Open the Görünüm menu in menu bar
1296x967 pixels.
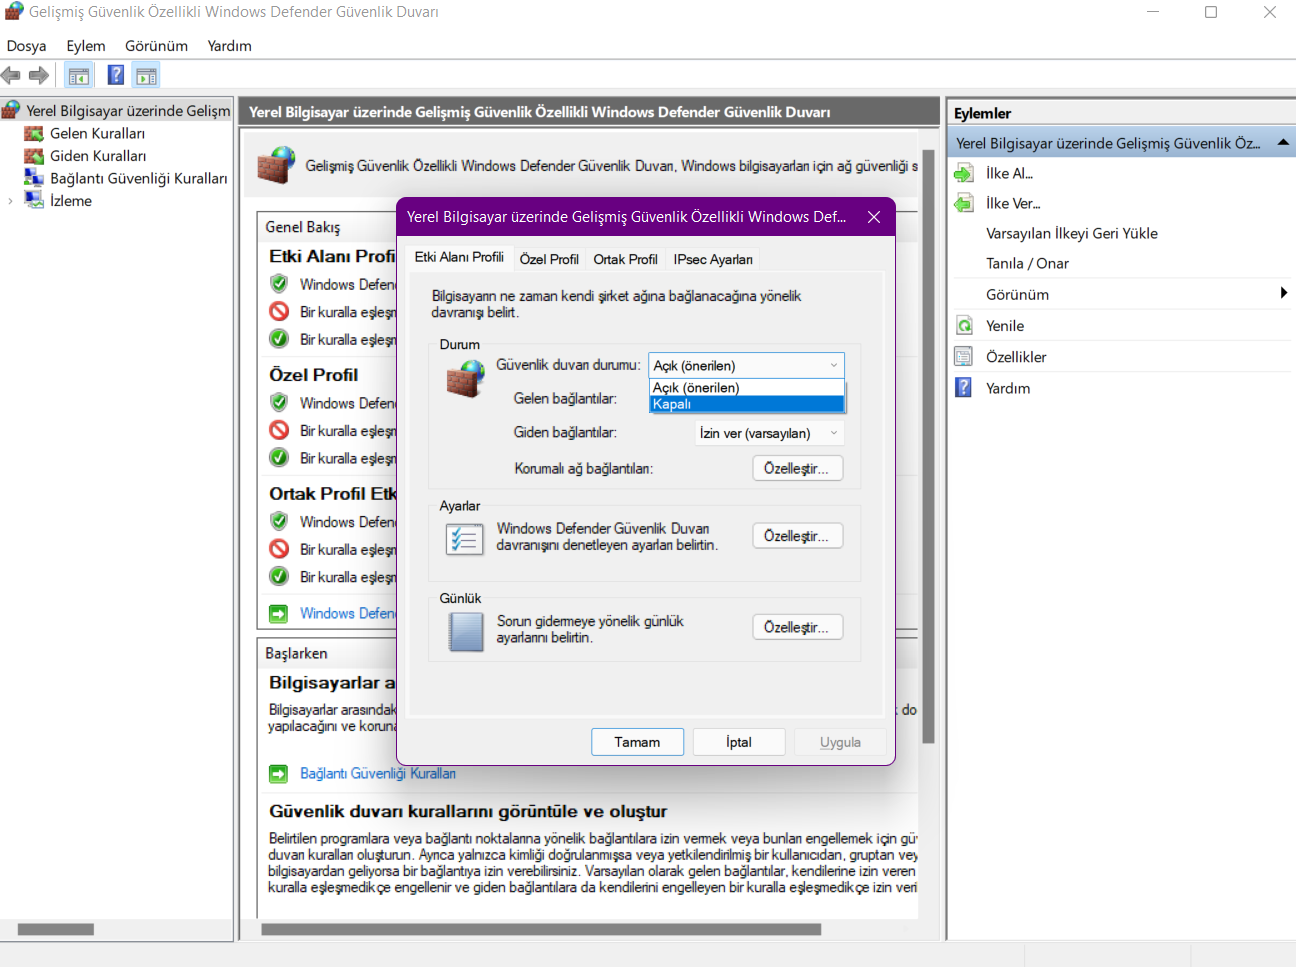(x=156, y=46)
